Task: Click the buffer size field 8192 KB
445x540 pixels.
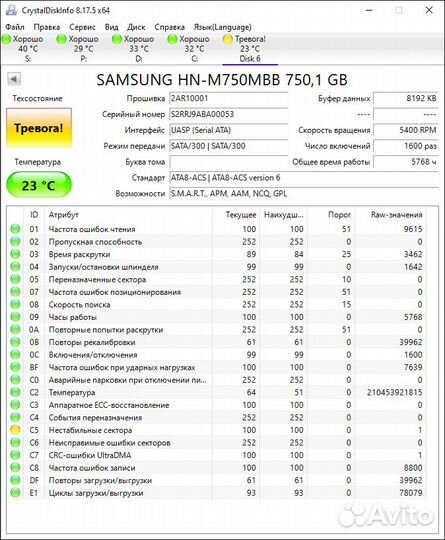Action: point(406,98)
